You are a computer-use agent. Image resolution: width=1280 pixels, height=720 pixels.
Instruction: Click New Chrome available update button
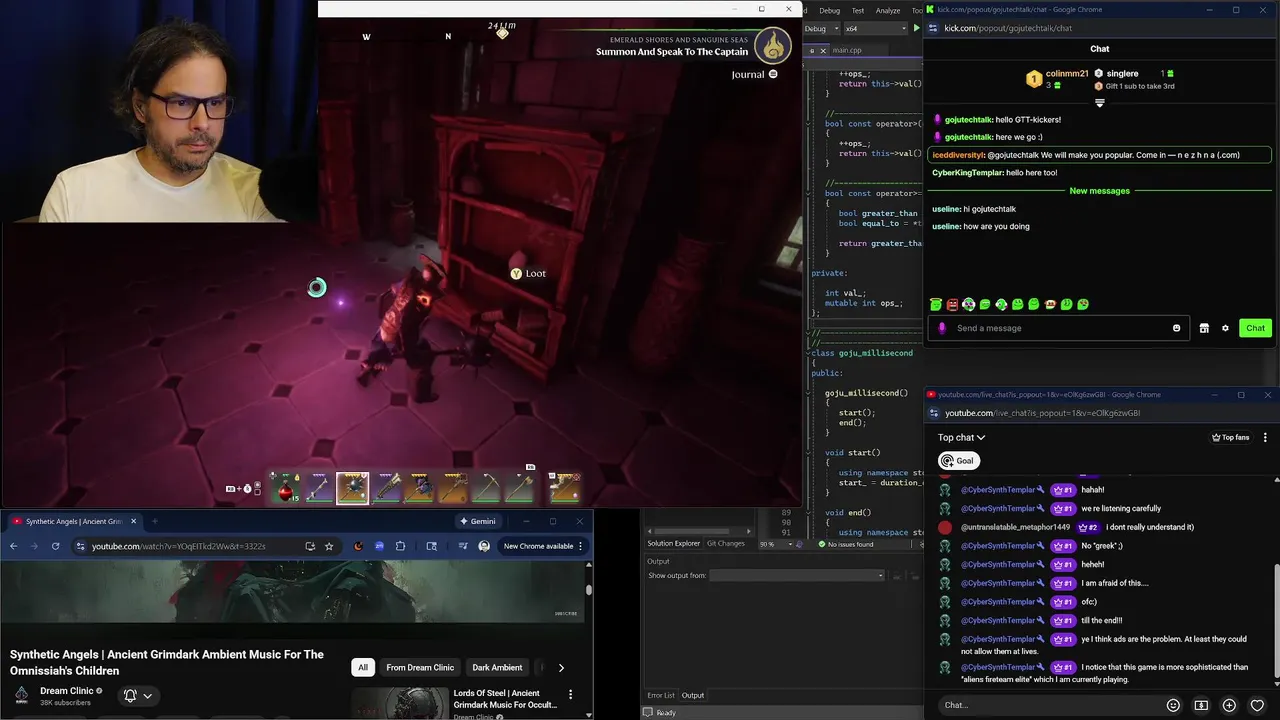click(x=538, y=546)
